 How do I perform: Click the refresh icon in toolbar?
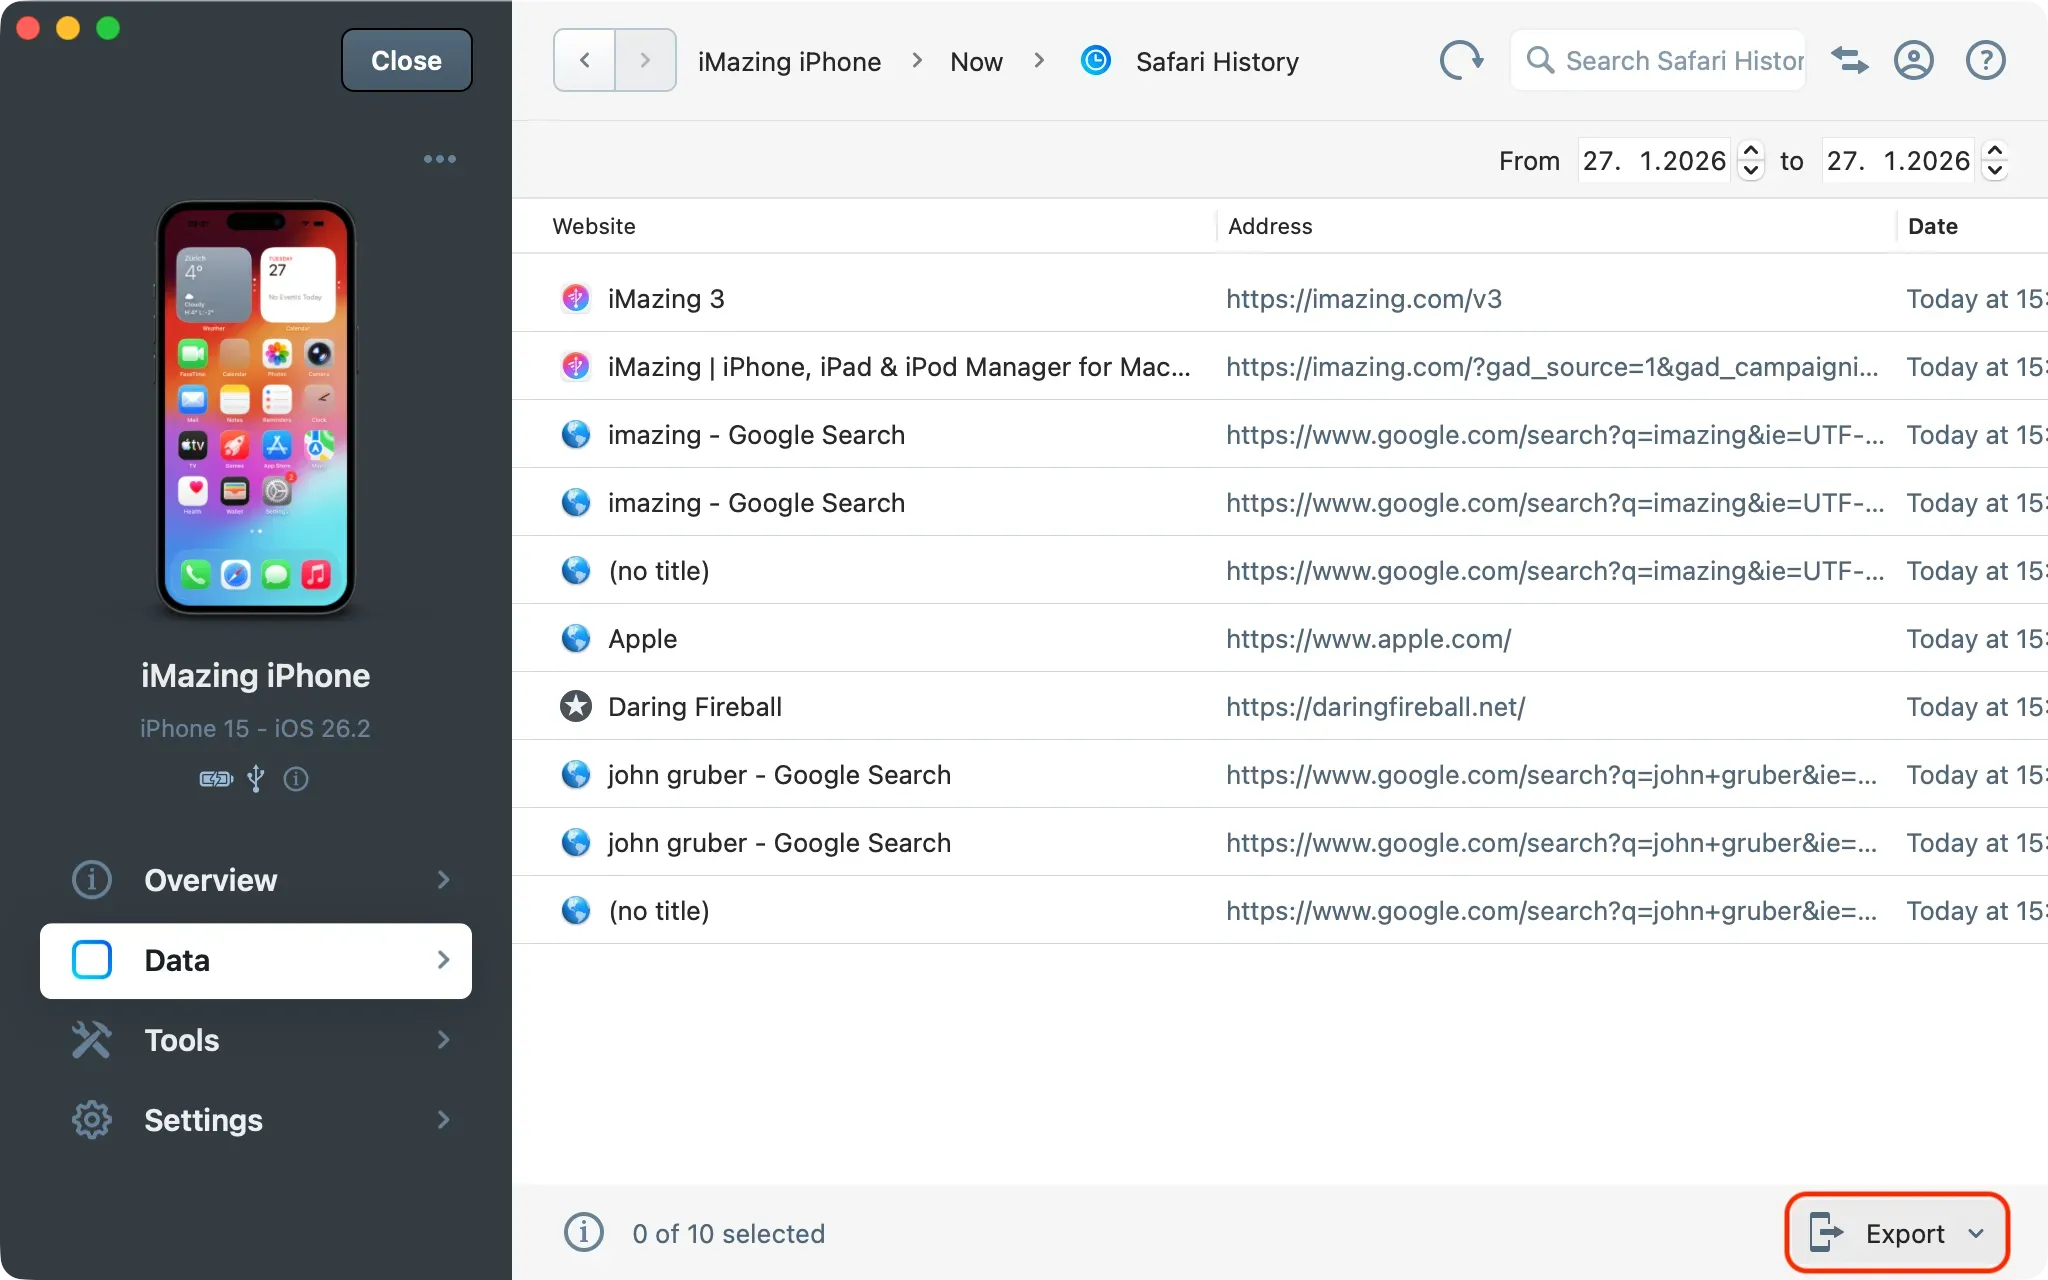tap(1461, 61)
